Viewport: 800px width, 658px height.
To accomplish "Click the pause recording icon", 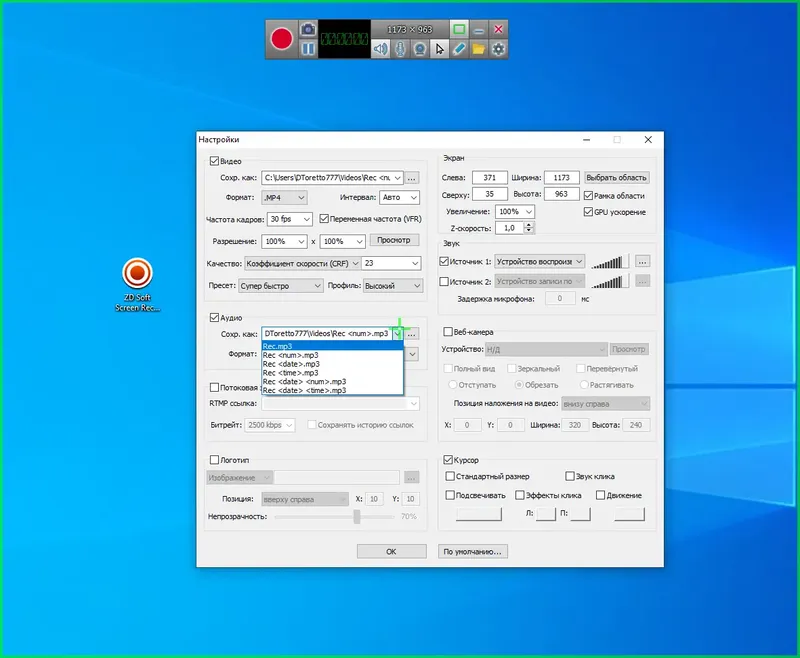I will pyautogui.click(x=308, y=48).
